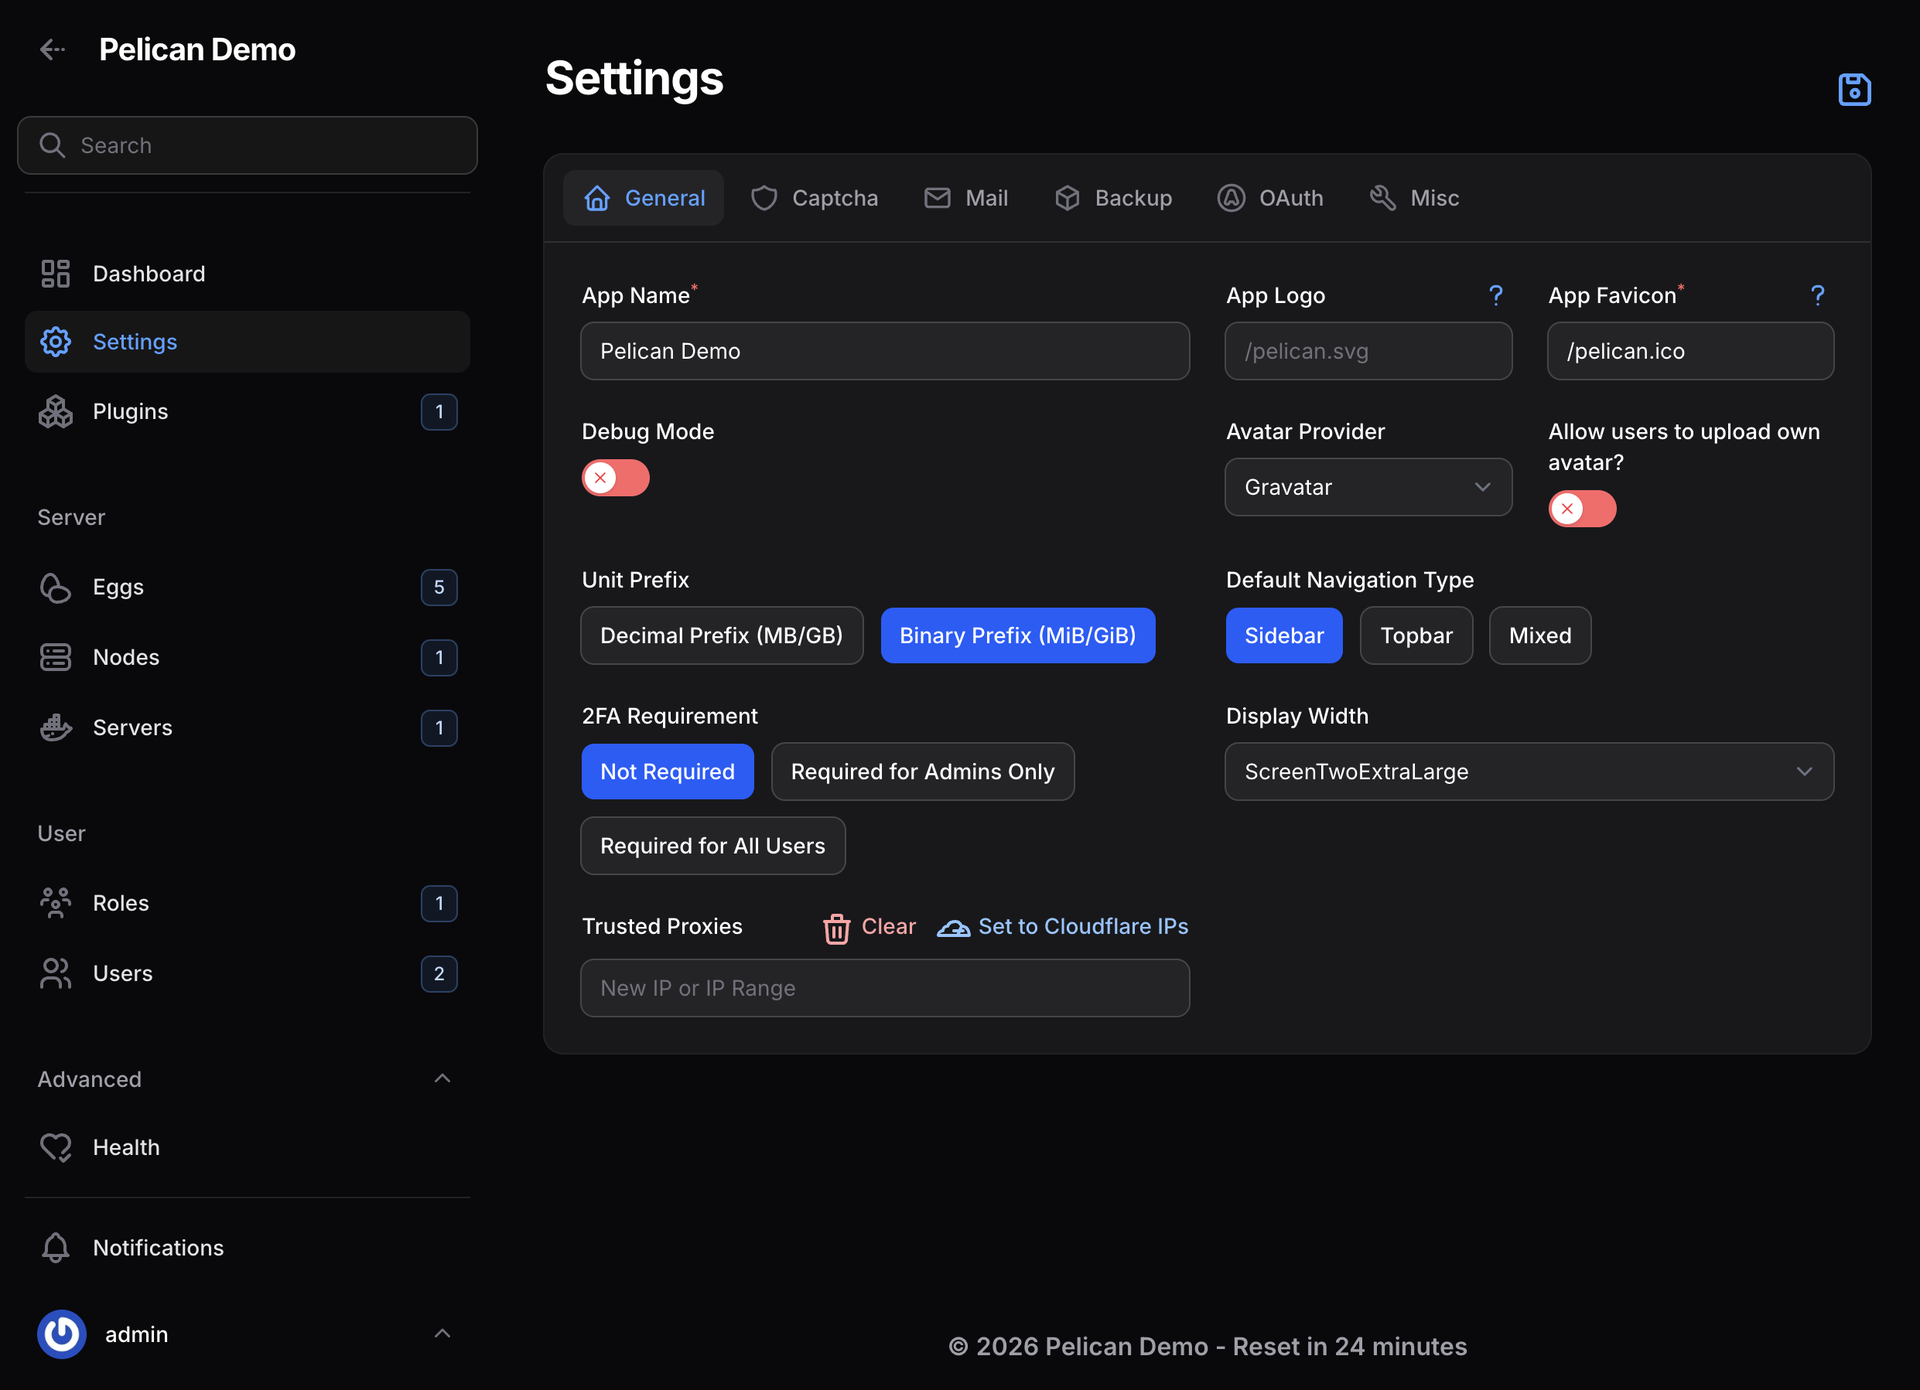This screenshot has width=1920, height=1390.
Task: Open the Display Width dropdown
Action: click(x=1529, y=772)
